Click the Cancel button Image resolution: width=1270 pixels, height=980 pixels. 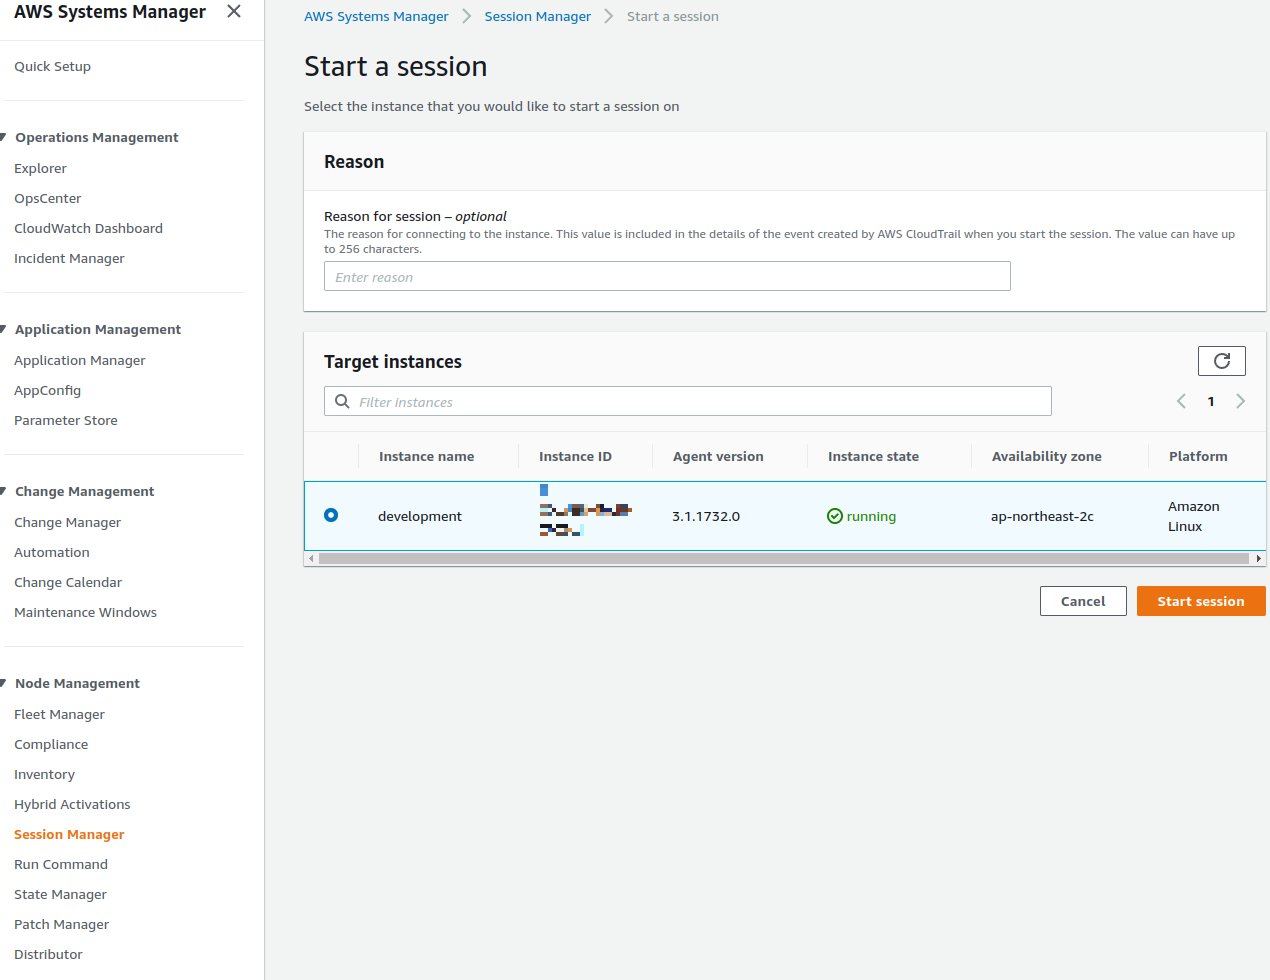pyautogui.click(x=1083, y=601)
